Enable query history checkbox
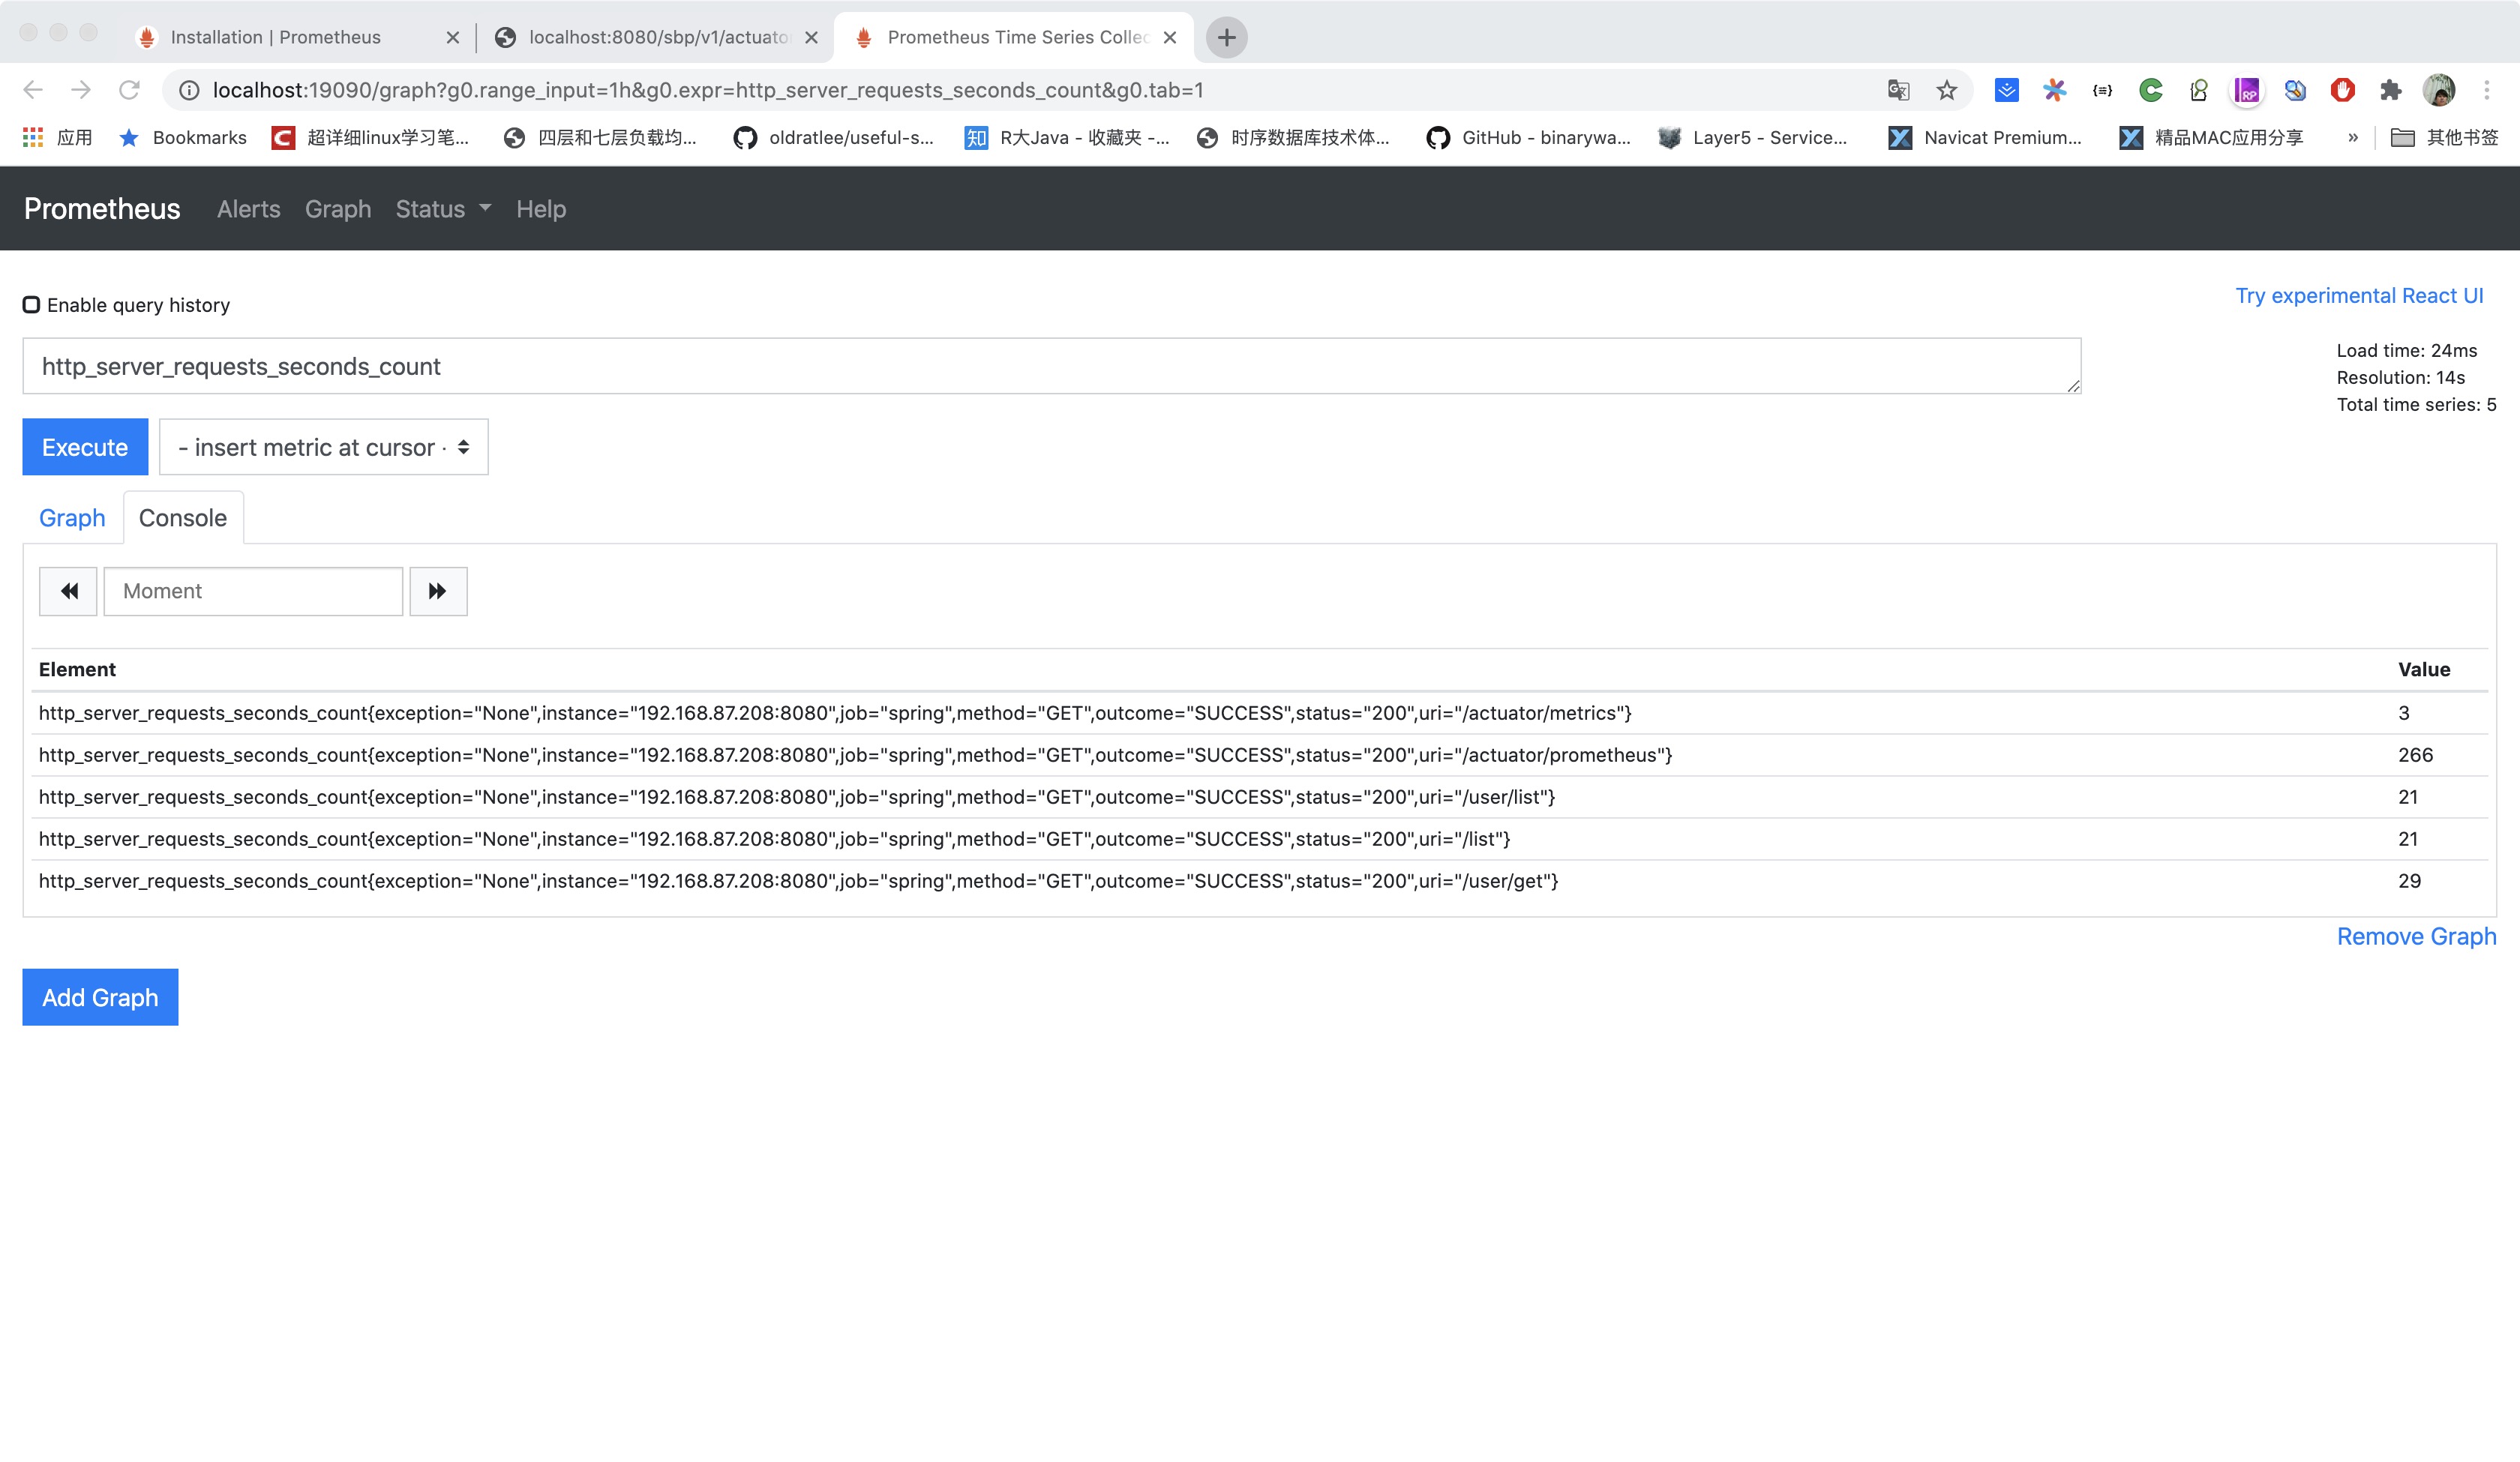 (x=31, y=304)
